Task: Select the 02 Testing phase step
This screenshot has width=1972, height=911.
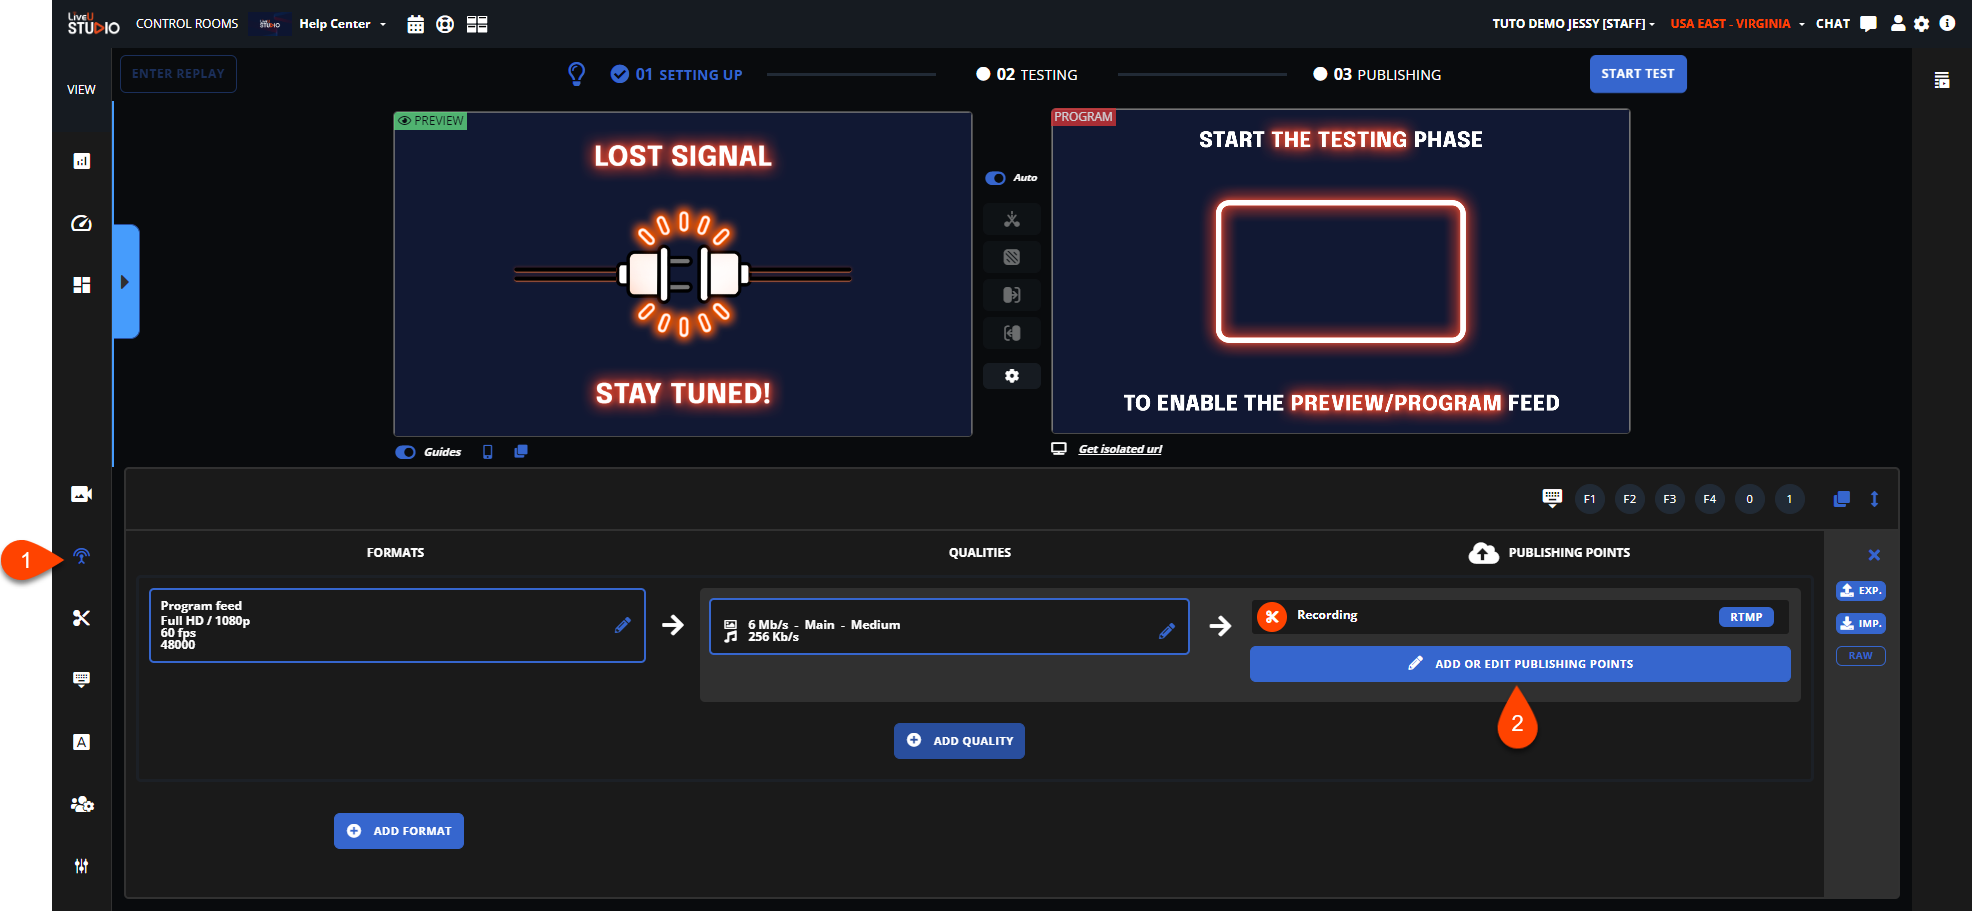Action: (1027, 74)
